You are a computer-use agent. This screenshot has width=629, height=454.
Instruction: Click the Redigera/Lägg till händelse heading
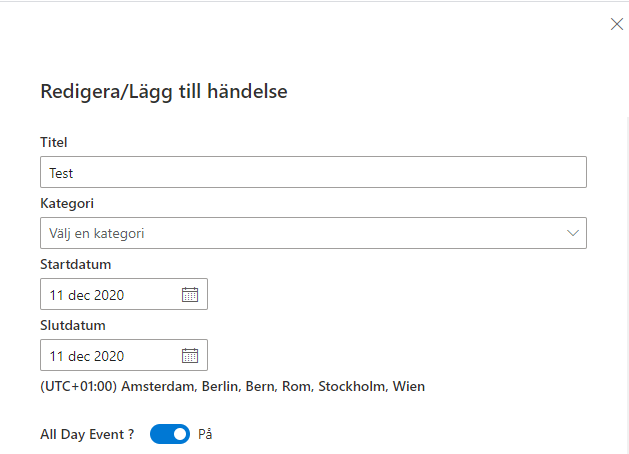point(164,92)
